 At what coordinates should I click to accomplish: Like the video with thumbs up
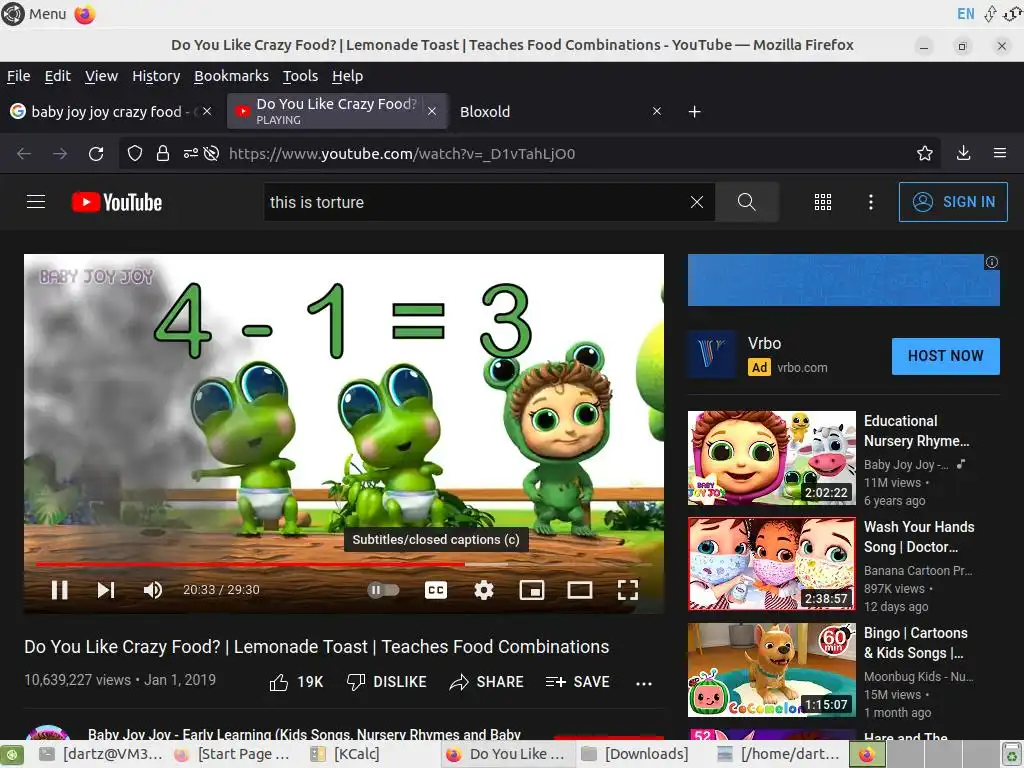pyautogui.click(x=296, y=682)
